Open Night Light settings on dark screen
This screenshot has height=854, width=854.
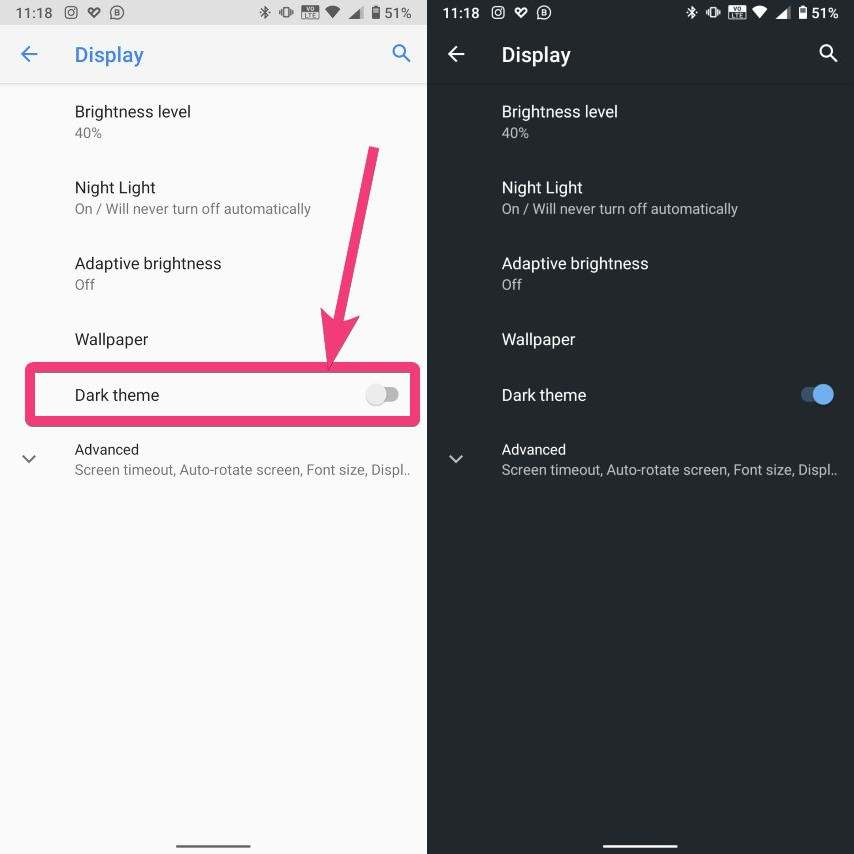pyautogui.click(x=640, y=198)
